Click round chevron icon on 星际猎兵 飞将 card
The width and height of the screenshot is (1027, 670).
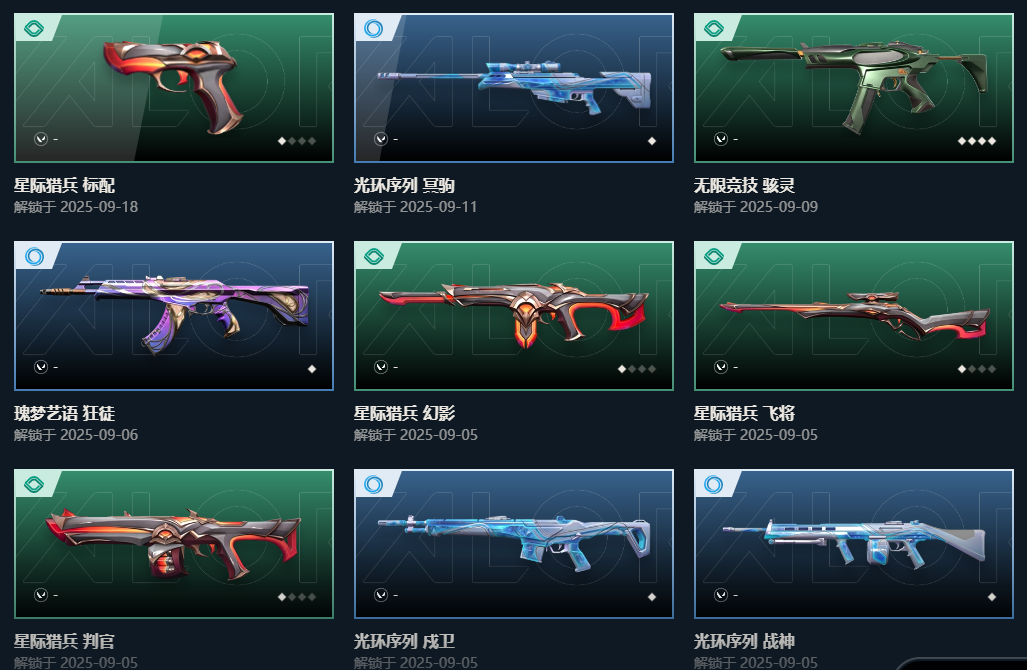point(720,367)
